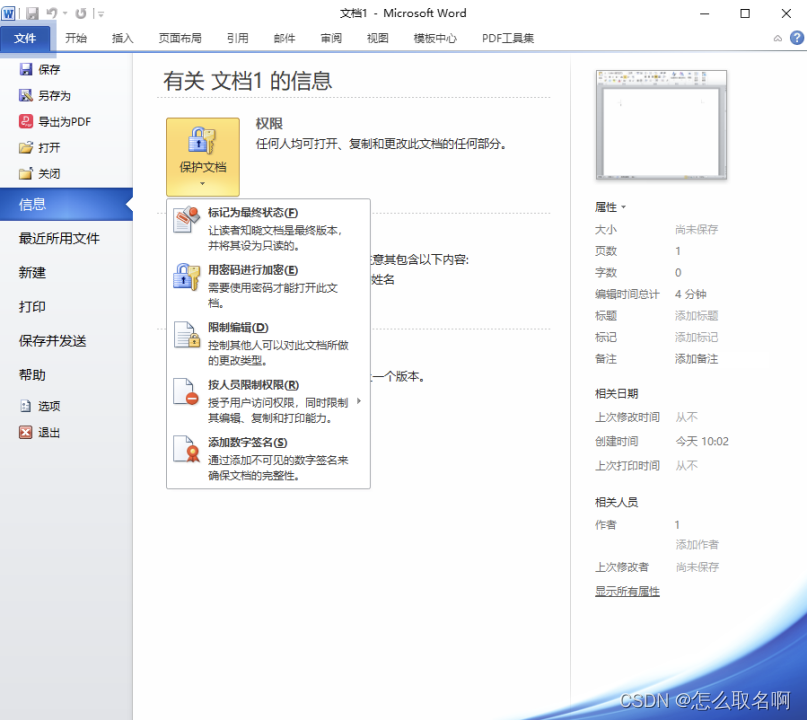Click the 关闭 folder icon

26,174
